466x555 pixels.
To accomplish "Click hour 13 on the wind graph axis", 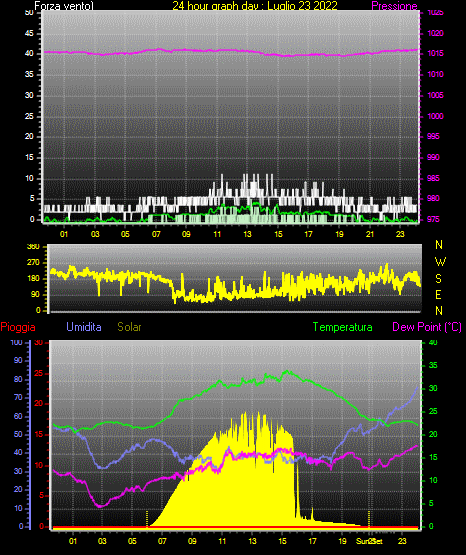I will point(247,234).
